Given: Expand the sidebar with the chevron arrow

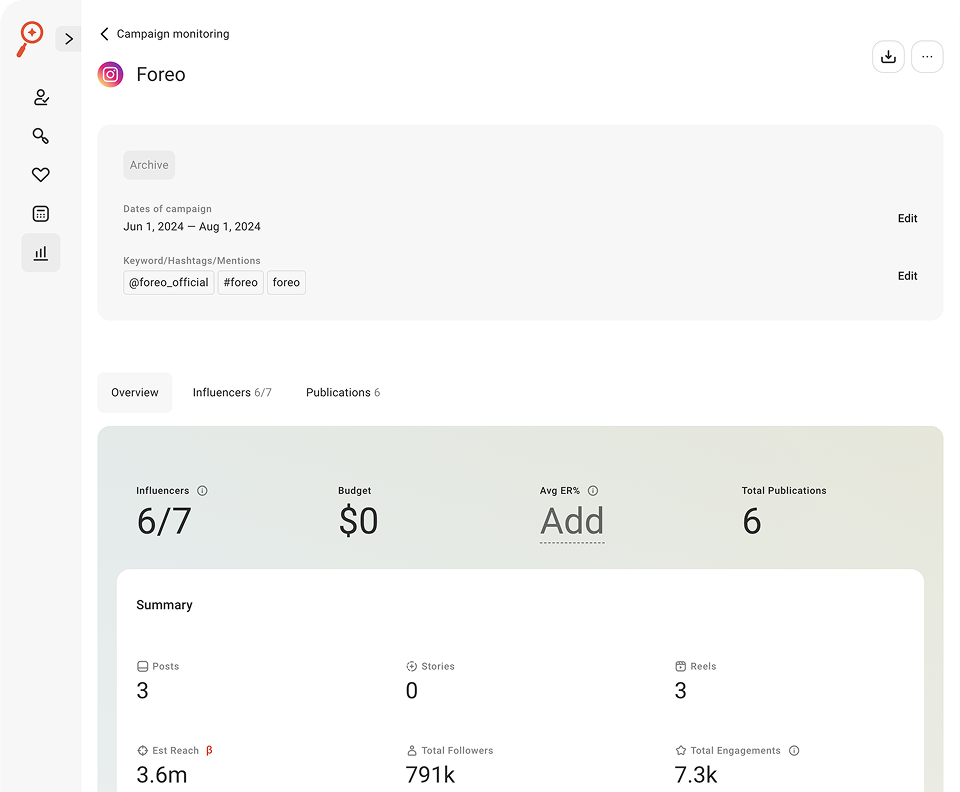Looking at the screenshot, I should click(x=69, y=39).
